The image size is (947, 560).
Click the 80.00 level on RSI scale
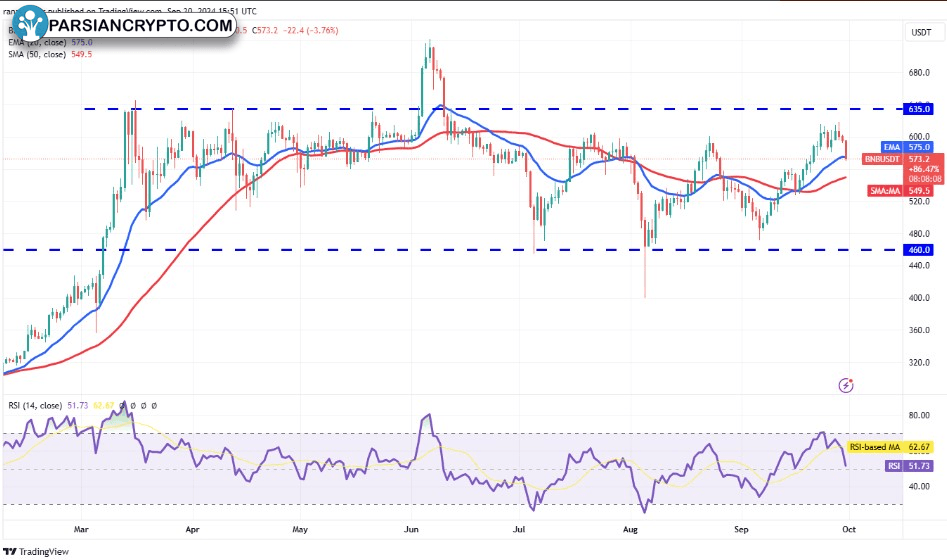click(x=919, y=414)
